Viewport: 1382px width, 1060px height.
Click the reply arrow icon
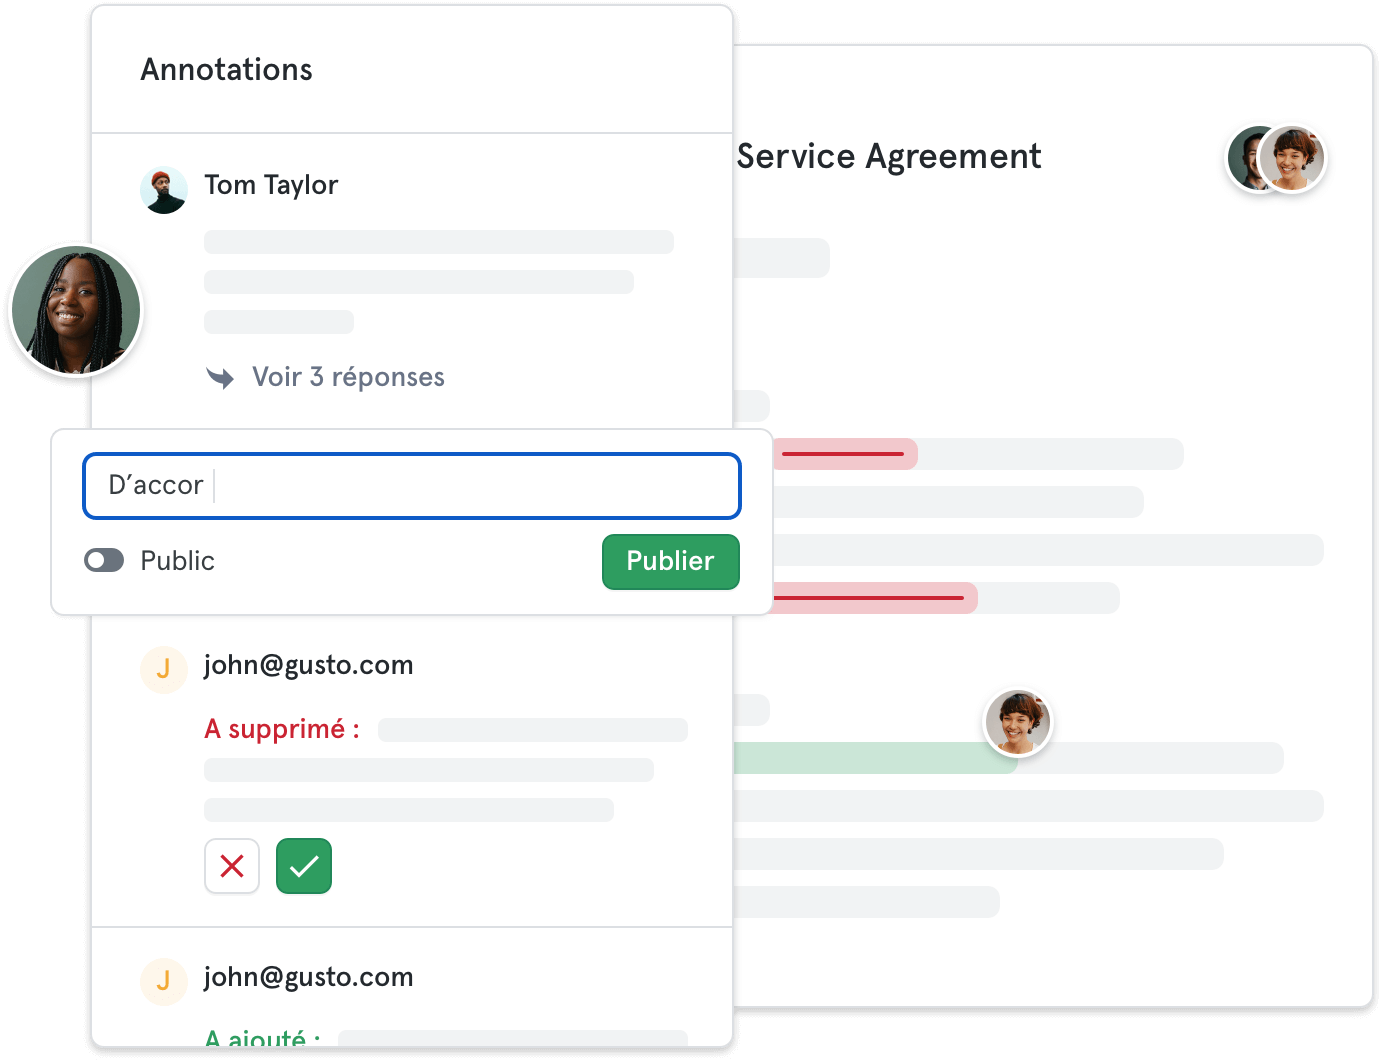click(220, 377)
